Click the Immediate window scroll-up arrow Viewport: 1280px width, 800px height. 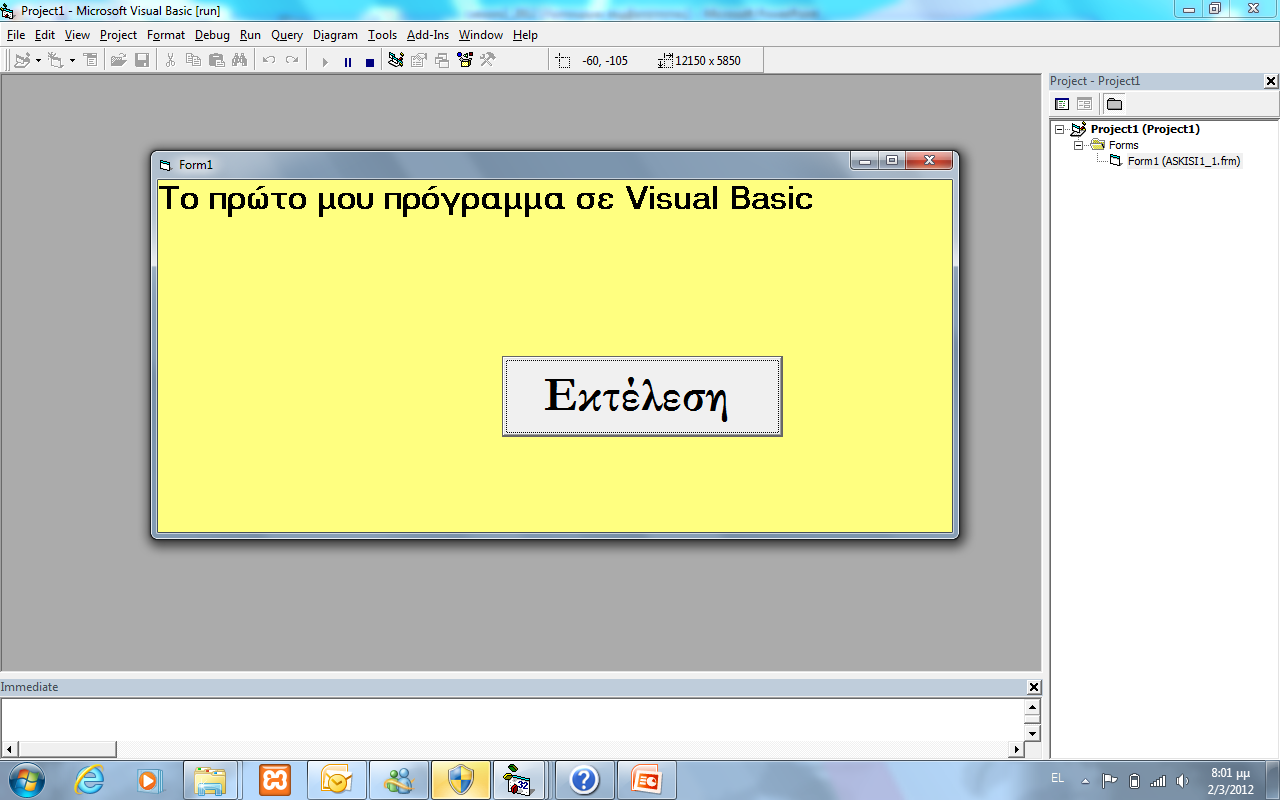coord(1032,707)
